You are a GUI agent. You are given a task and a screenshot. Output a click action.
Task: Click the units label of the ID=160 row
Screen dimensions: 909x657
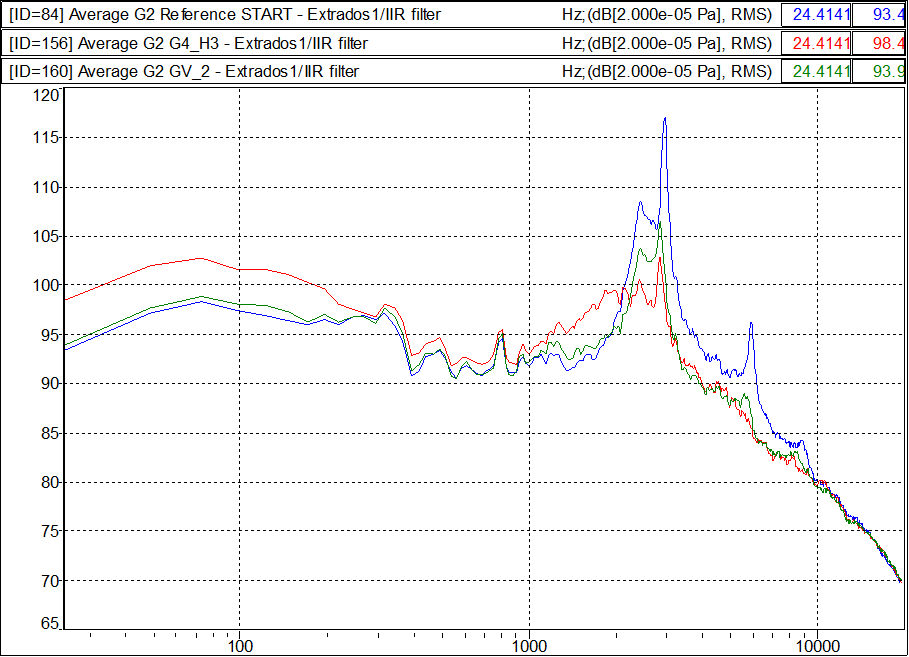(667, 71)
